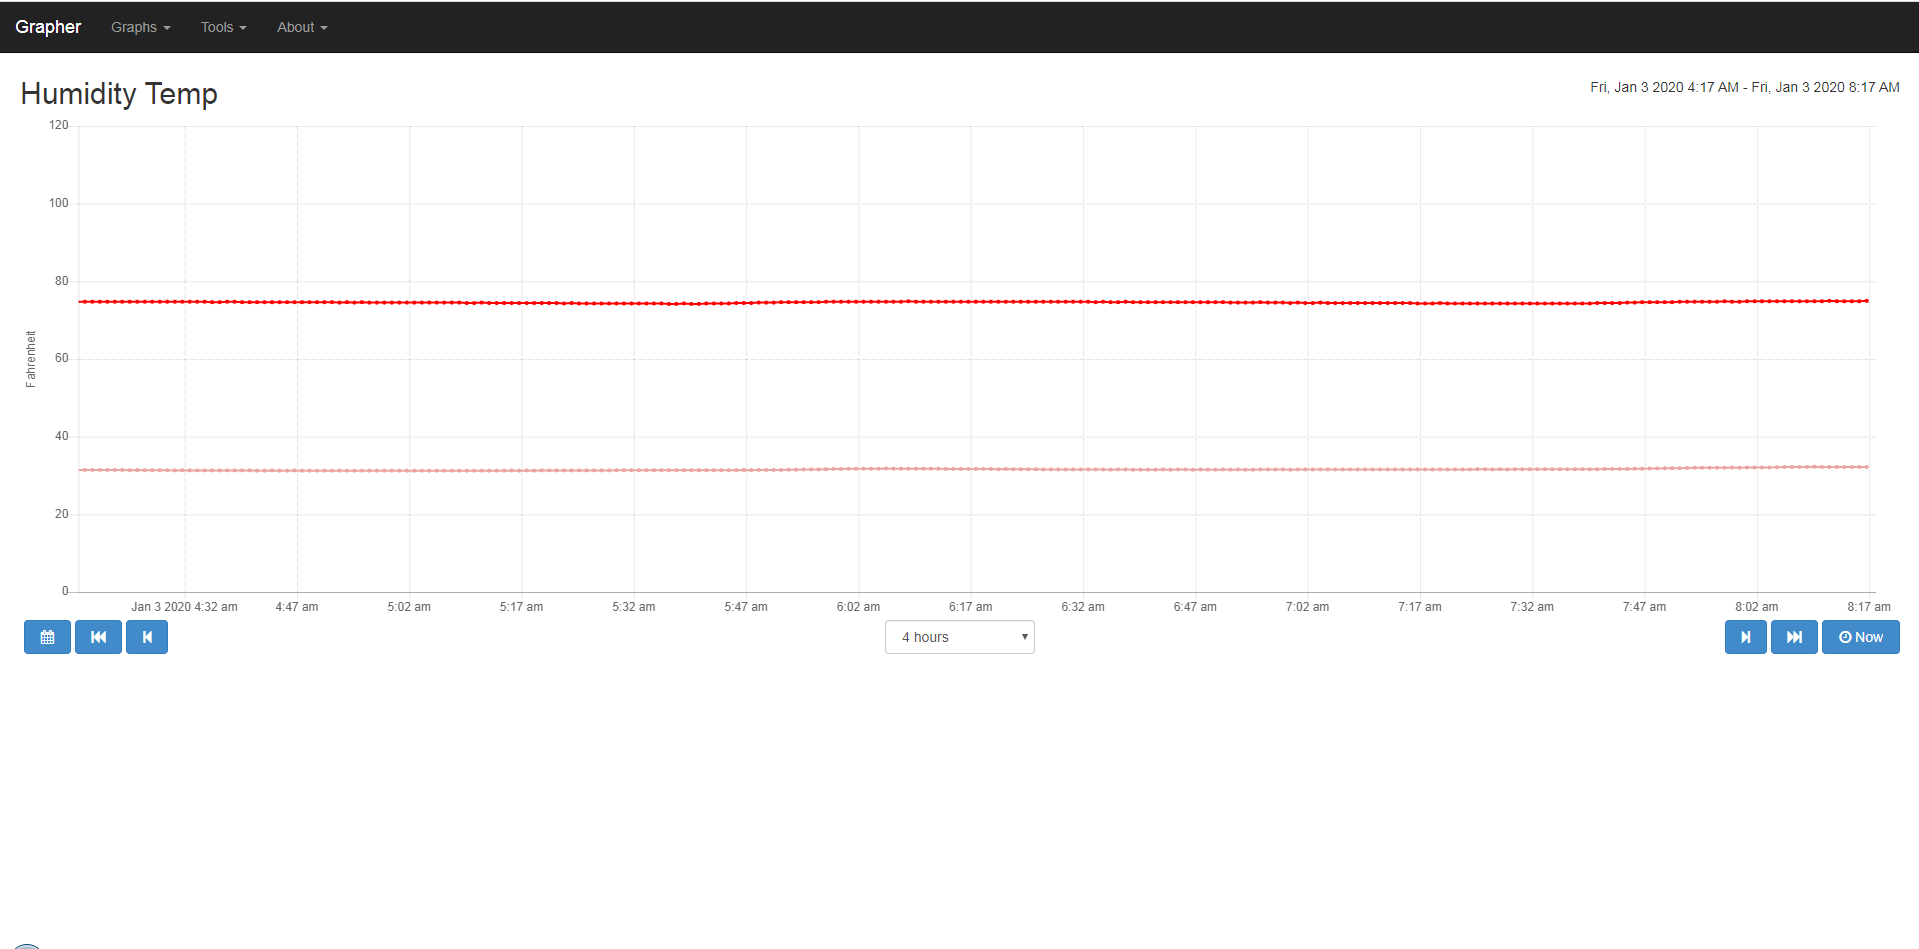1919x949 pixels.
Task: Click the 5:47 am time label
Action: (x=746, y=607)
